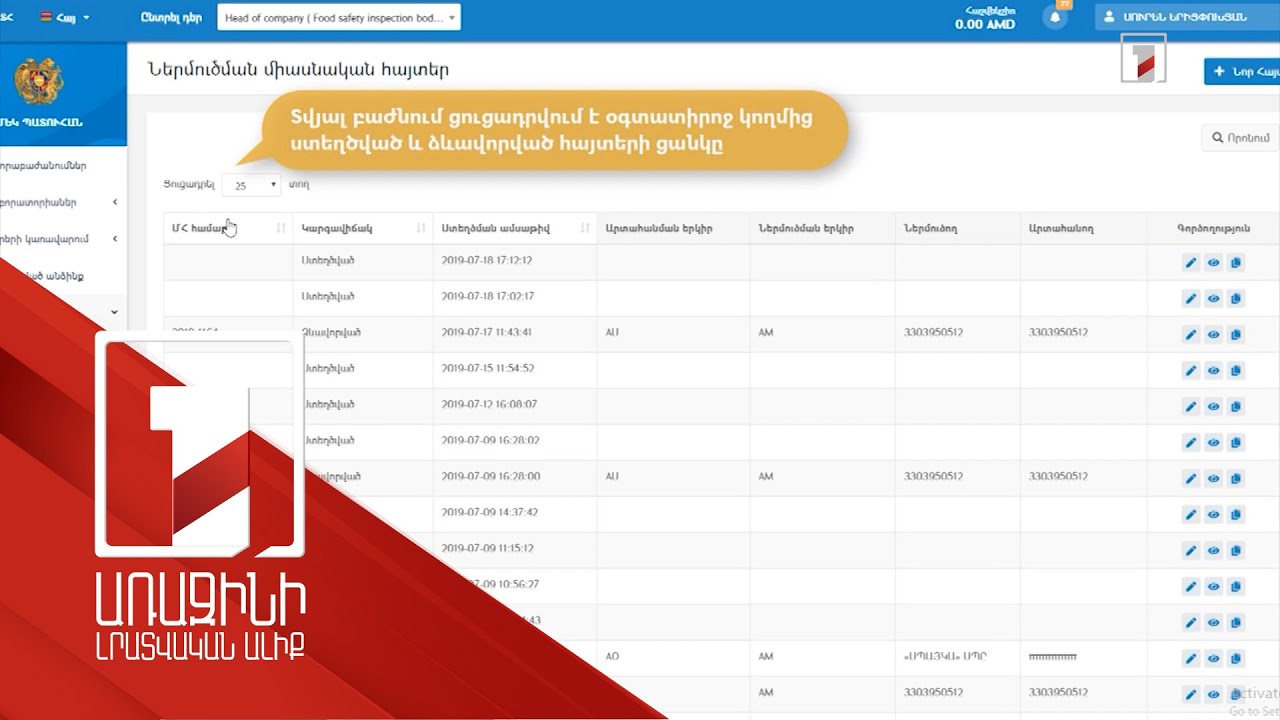This screenshot has width=1280, height=720.
Task: Edit the request created 2019-07-17 11:43:41
Action: coord(1190,335)
